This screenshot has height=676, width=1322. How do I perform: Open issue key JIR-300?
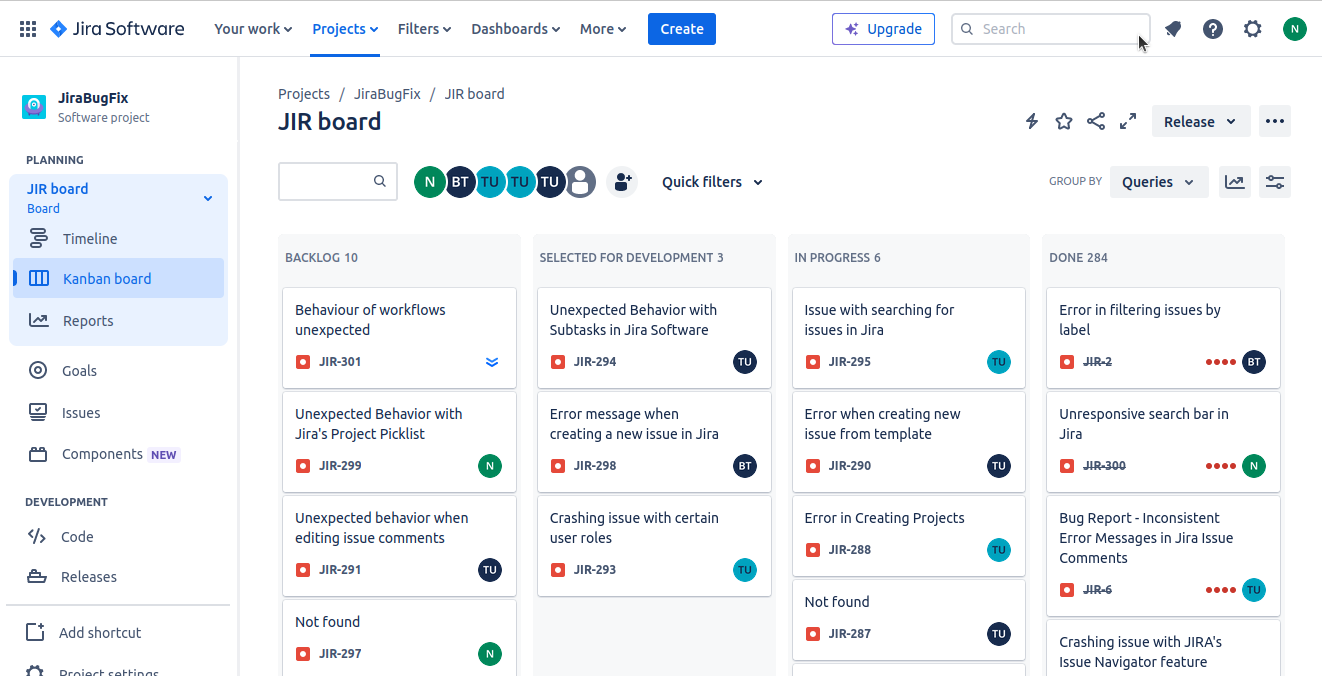(1104, 466)
